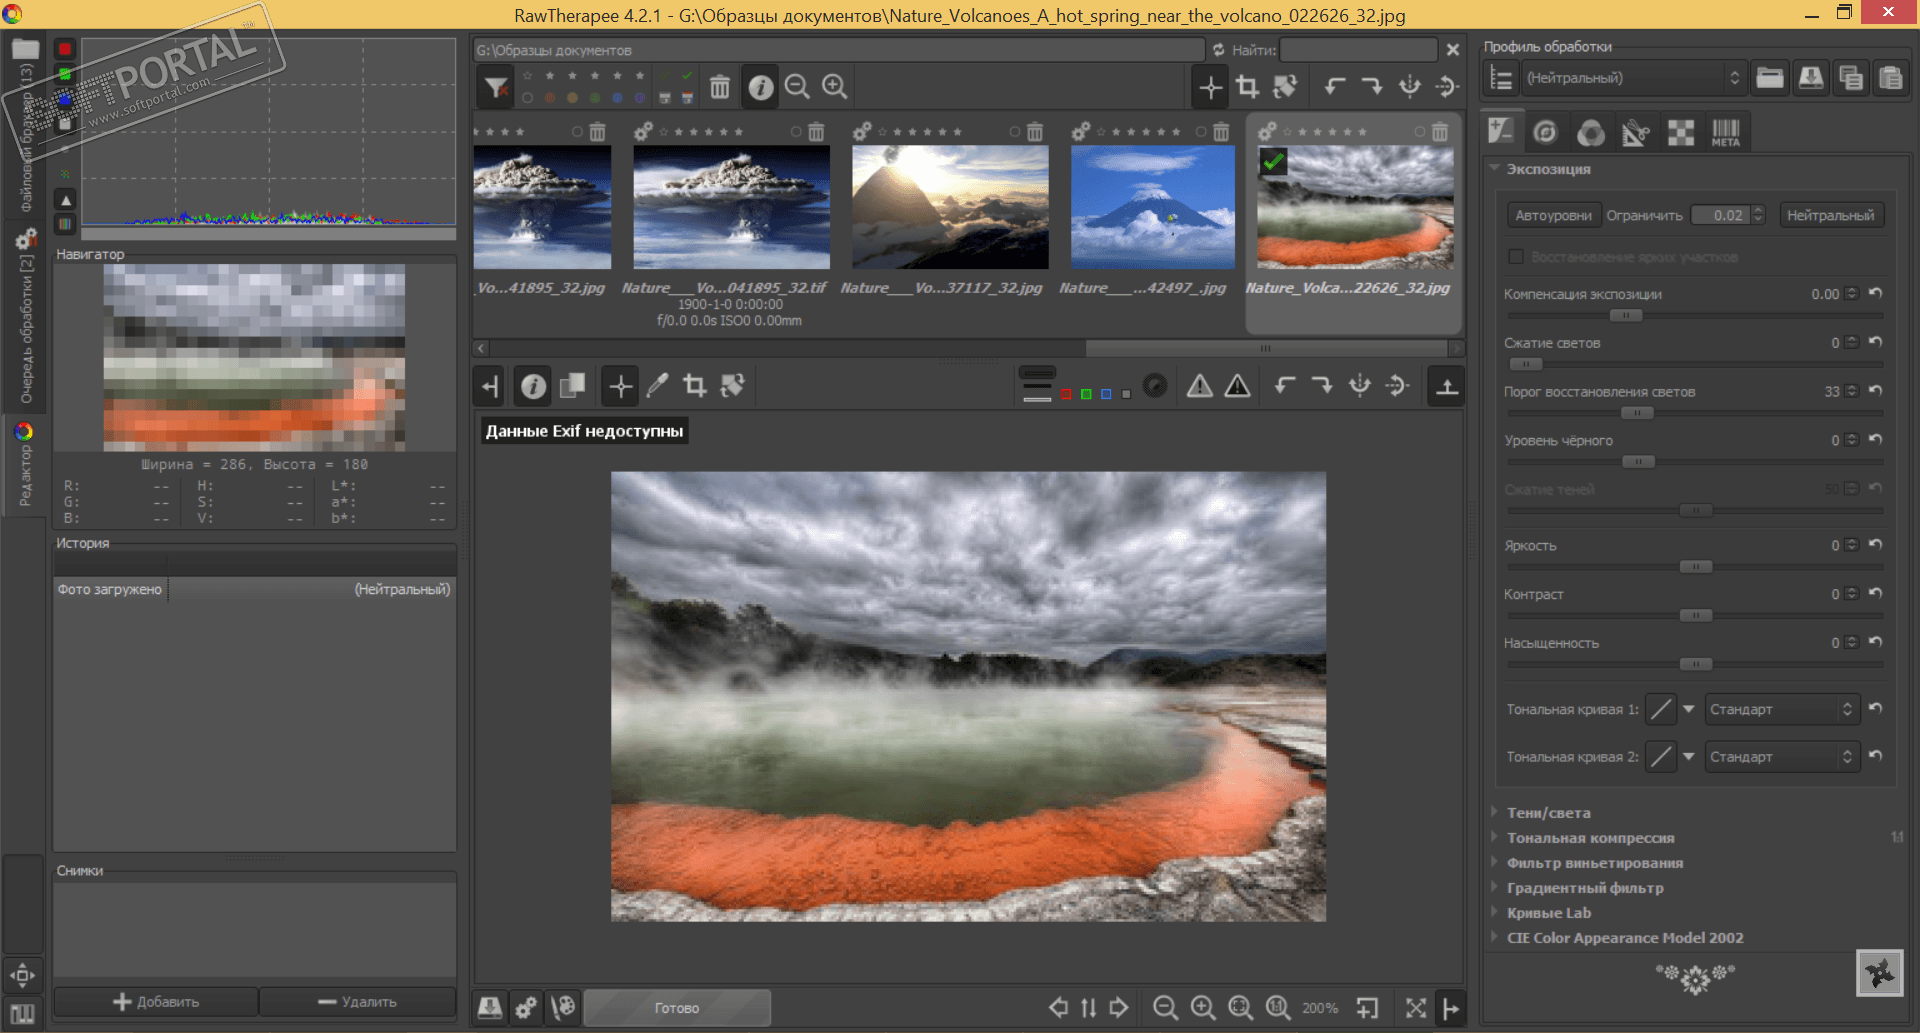Image resolution: width=1920 pixels, height=1033 pixels.
Task: Expand CIE Color Appearance Model 2002
Action: (1624, 938)
